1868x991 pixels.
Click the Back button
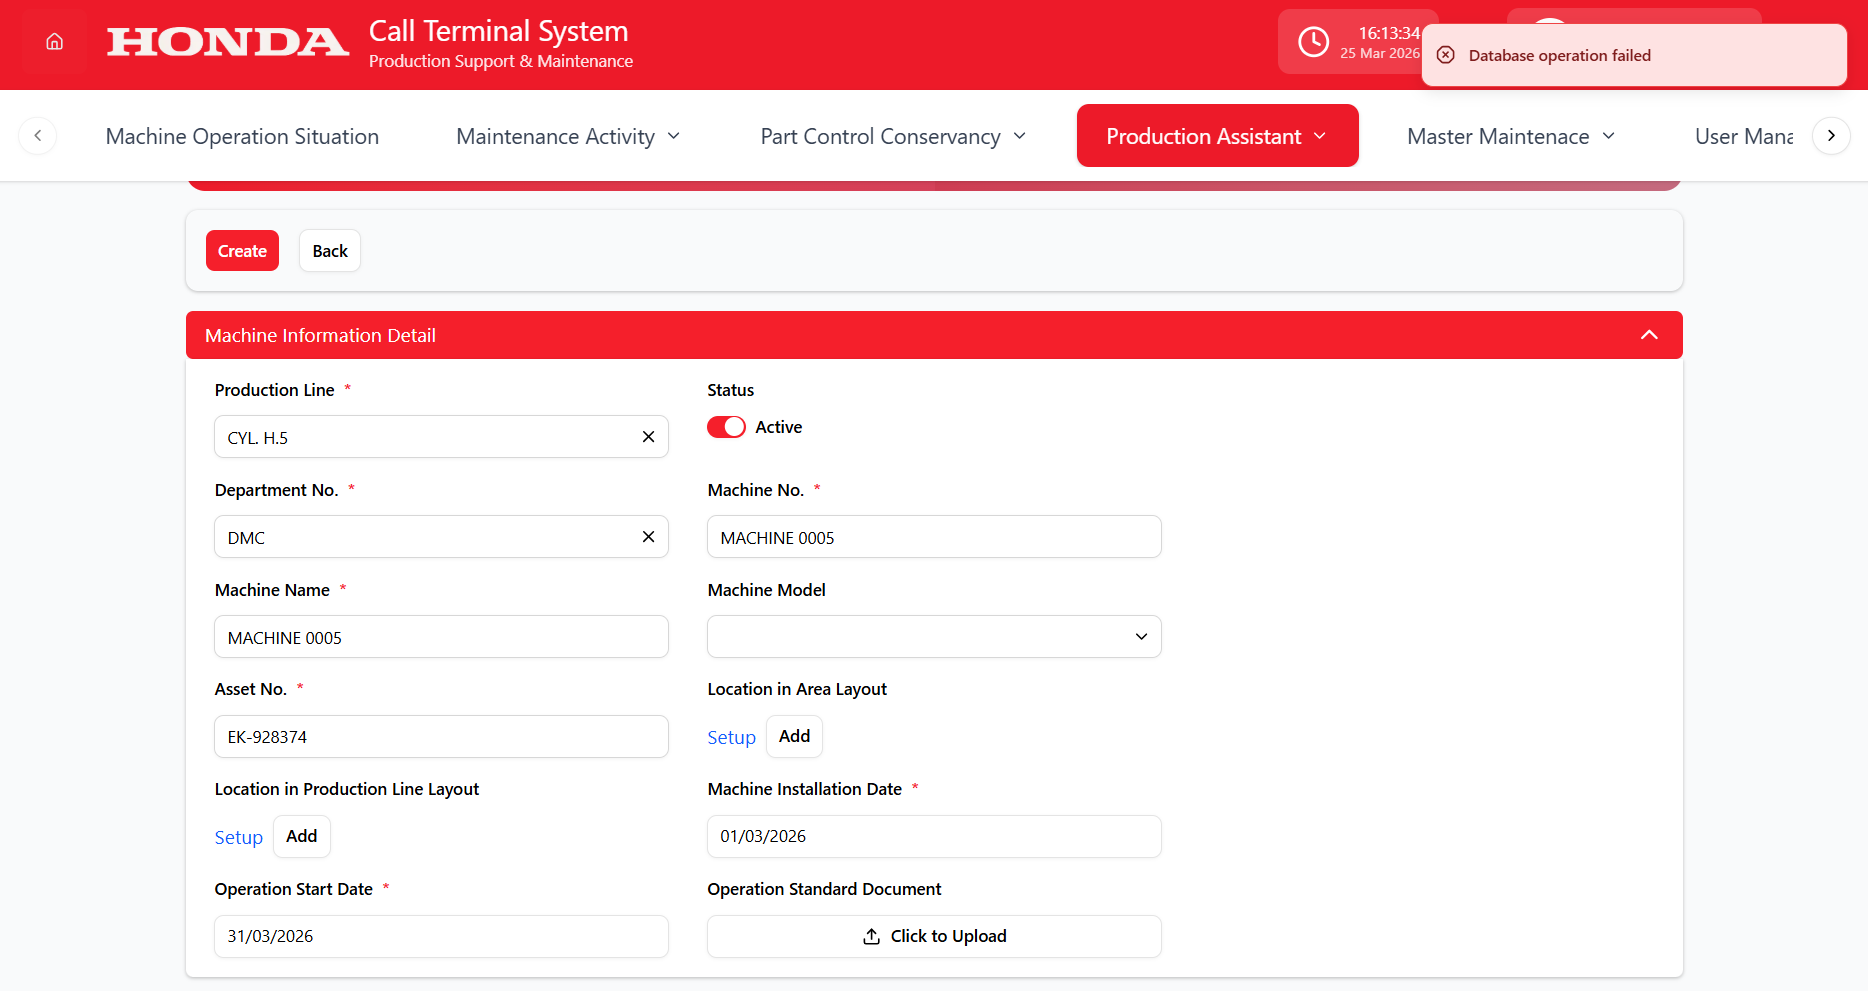329,251
